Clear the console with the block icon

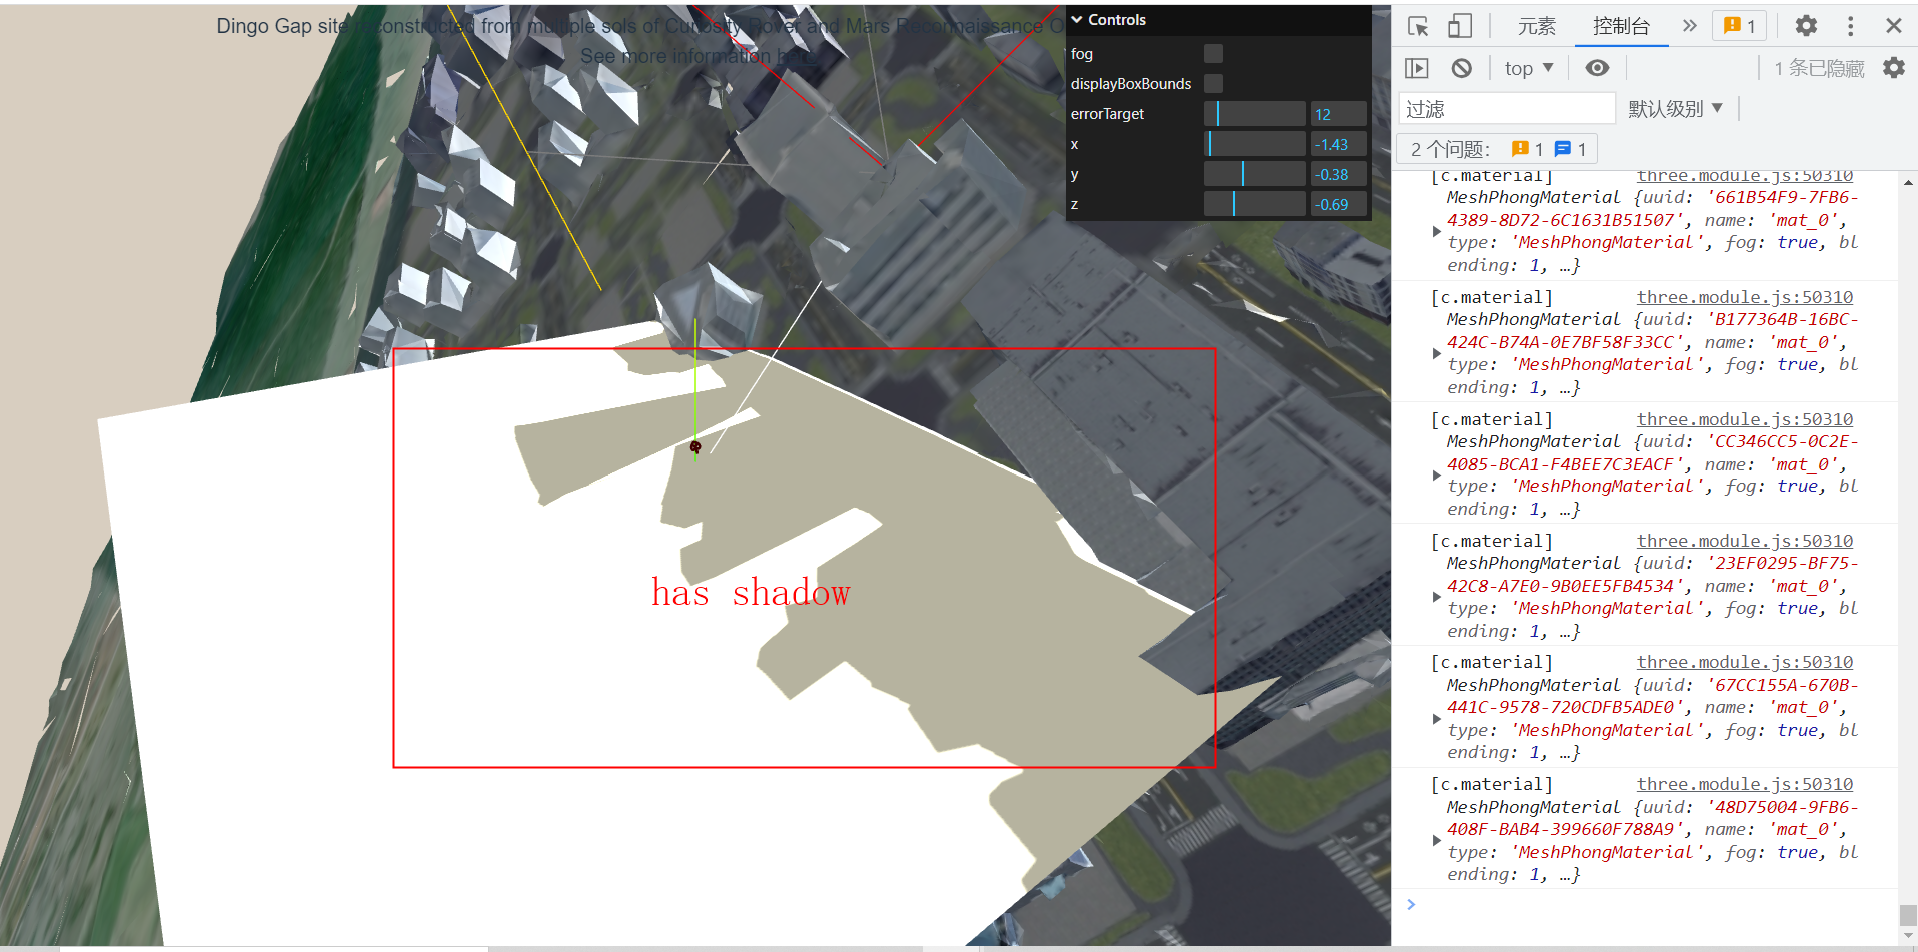click(1462, 67)
